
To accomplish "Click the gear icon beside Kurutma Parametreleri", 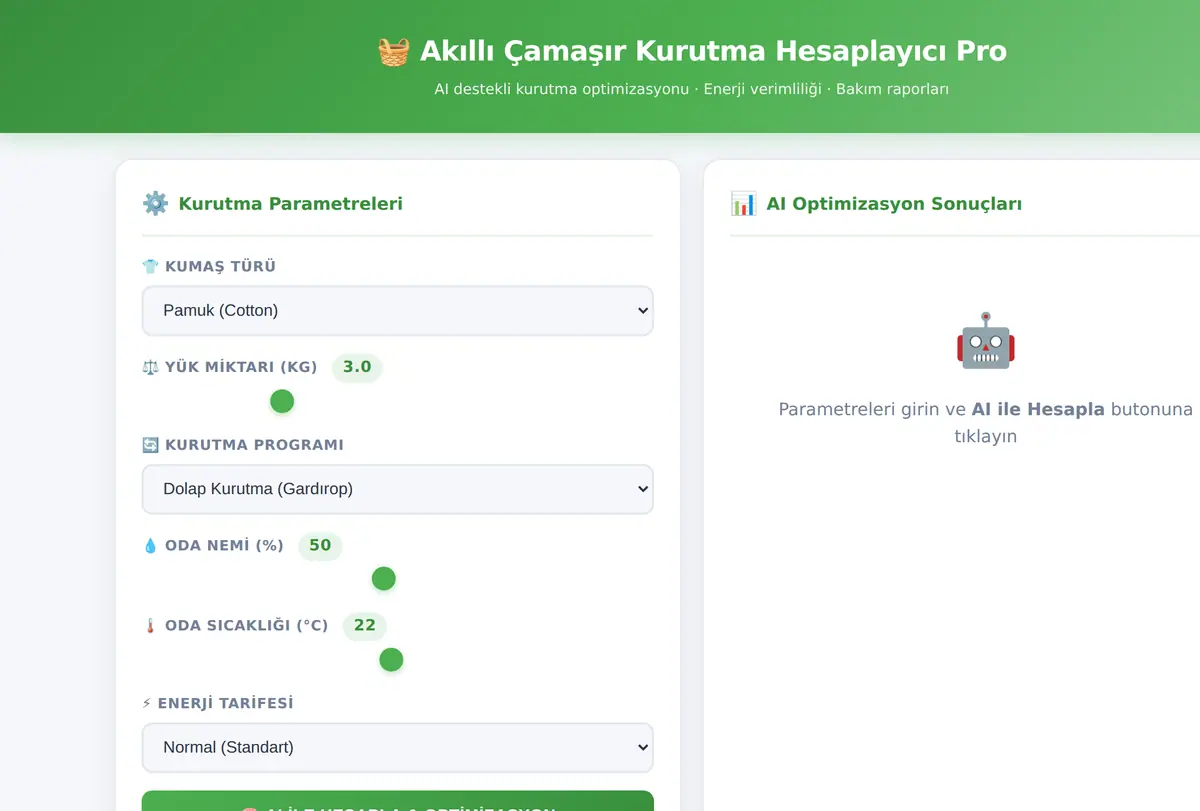I will pos(155,204).
